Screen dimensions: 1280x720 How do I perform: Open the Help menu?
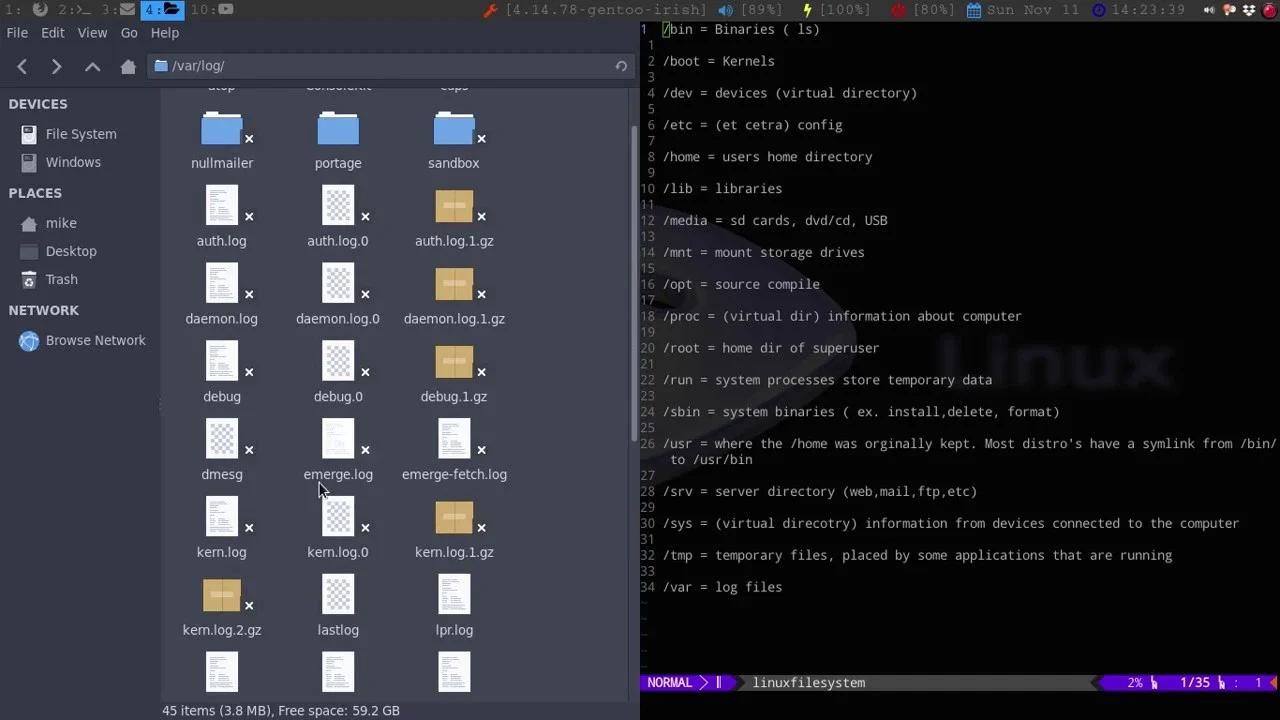[x=165, y=33]
